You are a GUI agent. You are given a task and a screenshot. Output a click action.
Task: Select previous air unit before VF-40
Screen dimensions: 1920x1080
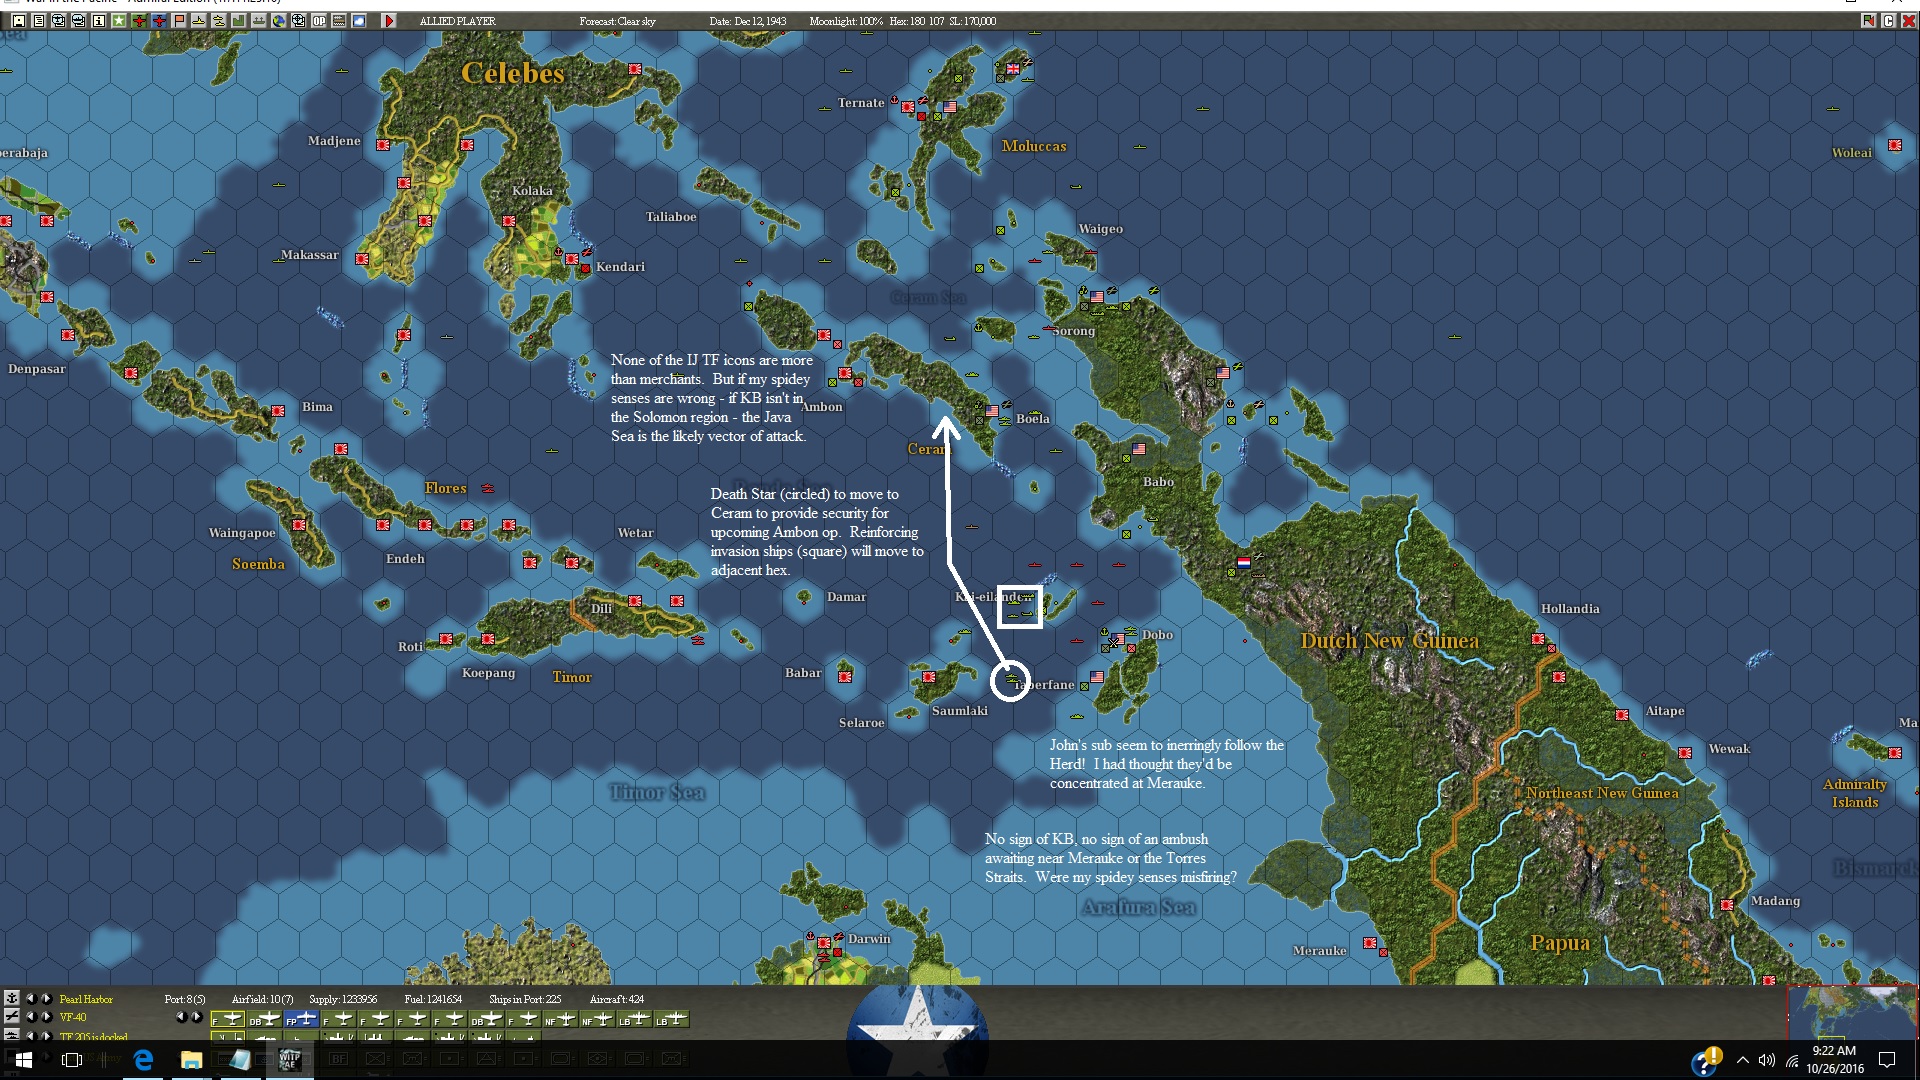pyautogui.click(x=30, y=1016)
